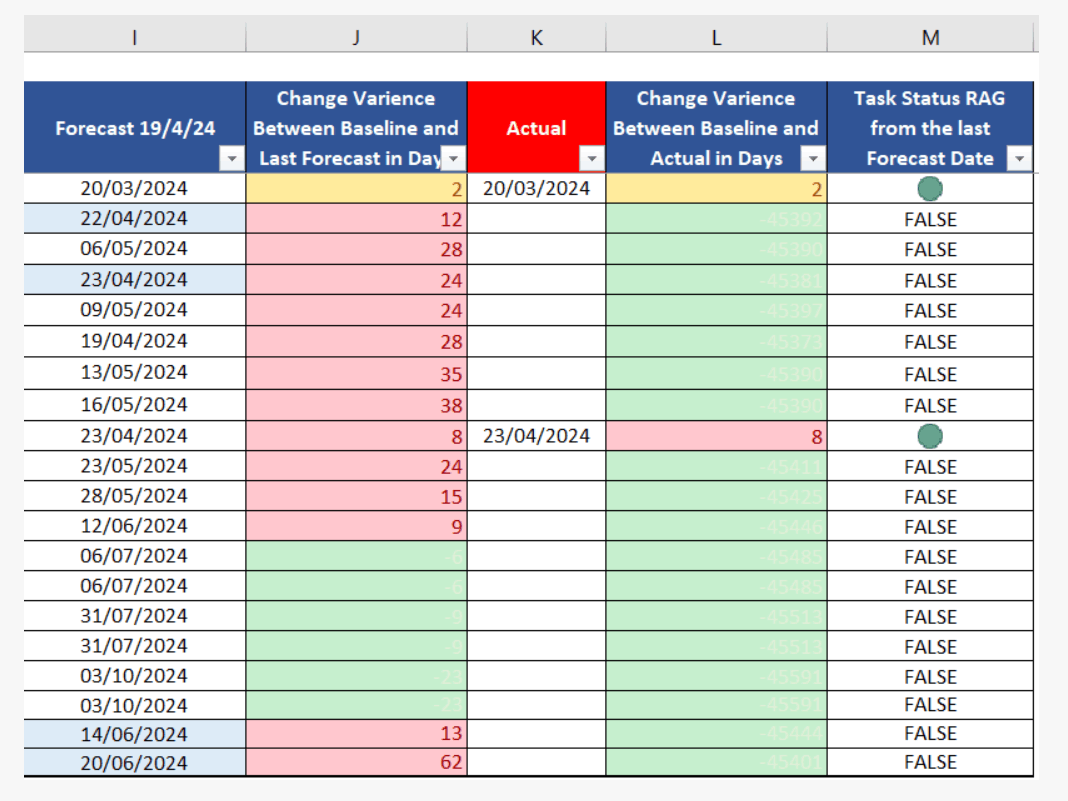Select Actual date 20/03/2024 in column K

(x=537, y=188)
